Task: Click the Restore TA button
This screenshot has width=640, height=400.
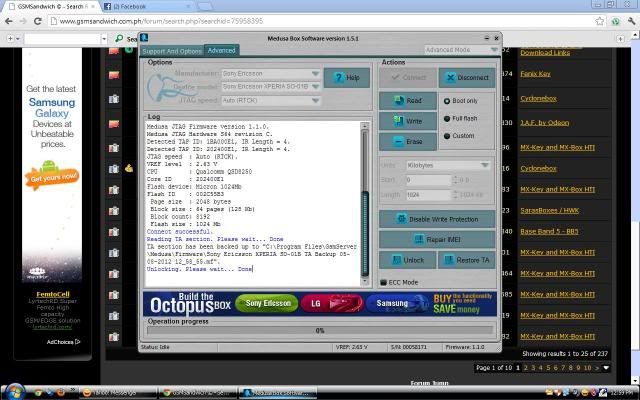Action: 467,260
